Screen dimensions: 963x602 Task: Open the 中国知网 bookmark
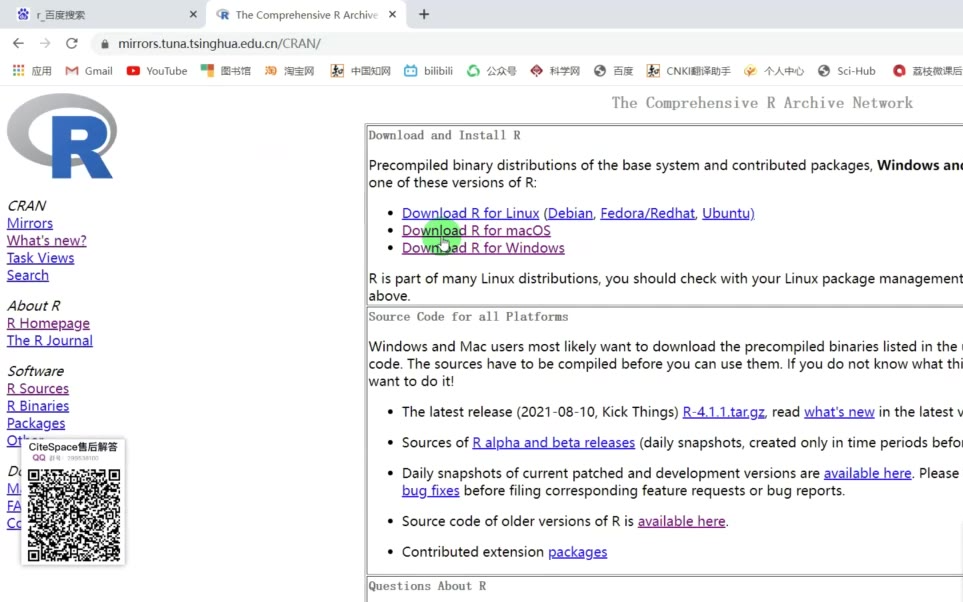[361, 71]
